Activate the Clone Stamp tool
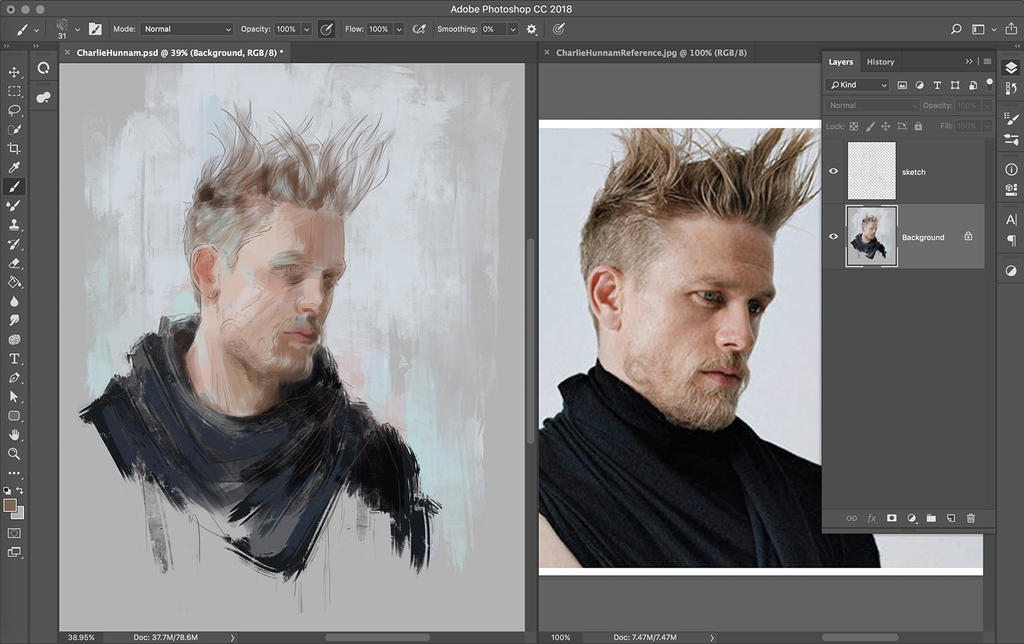 tap(14, 225)
